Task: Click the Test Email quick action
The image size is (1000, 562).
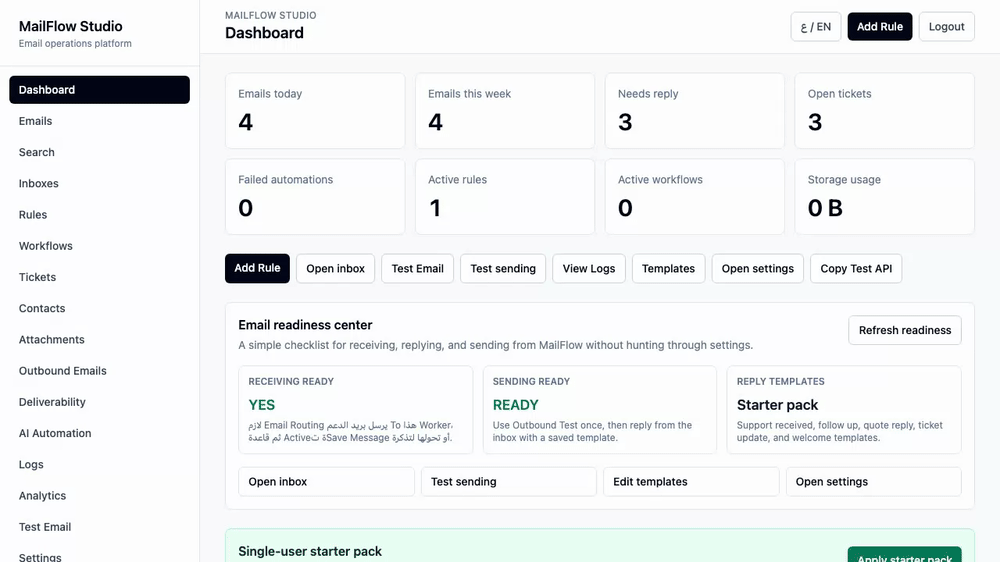Action: 418,269
